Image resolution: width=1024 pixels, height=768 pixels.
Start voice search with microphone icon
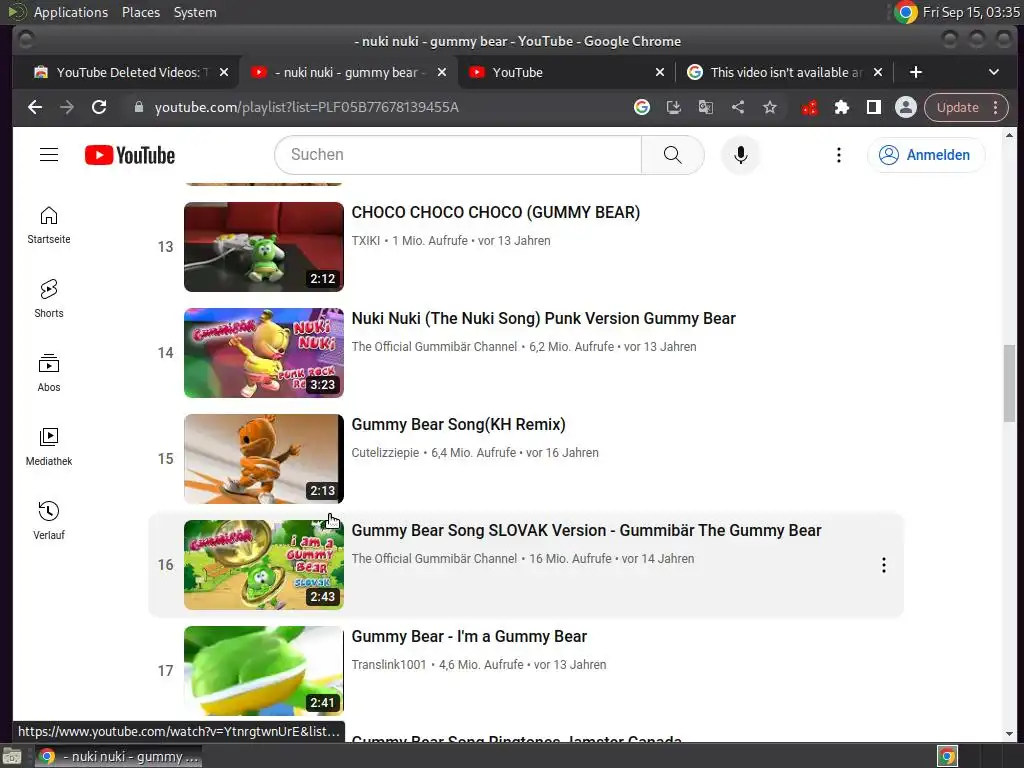[741, 155]
